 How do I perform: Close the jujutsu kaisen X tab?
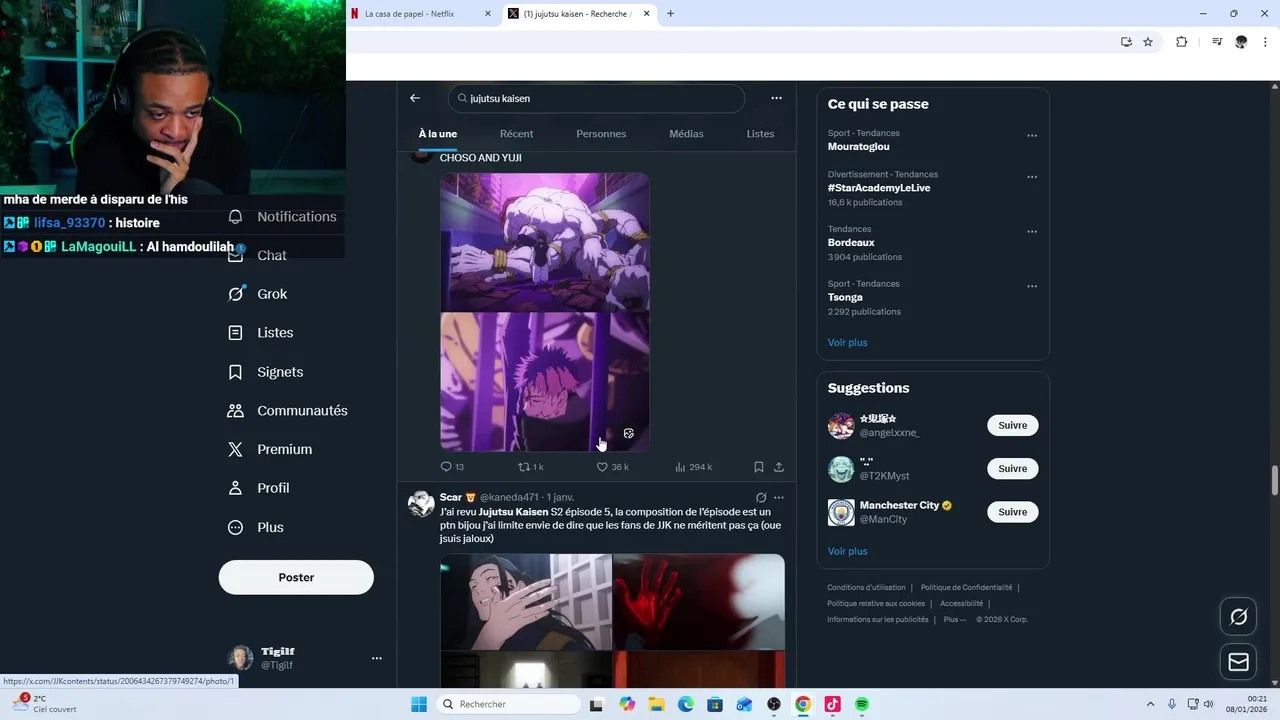[x=647, y=14]
